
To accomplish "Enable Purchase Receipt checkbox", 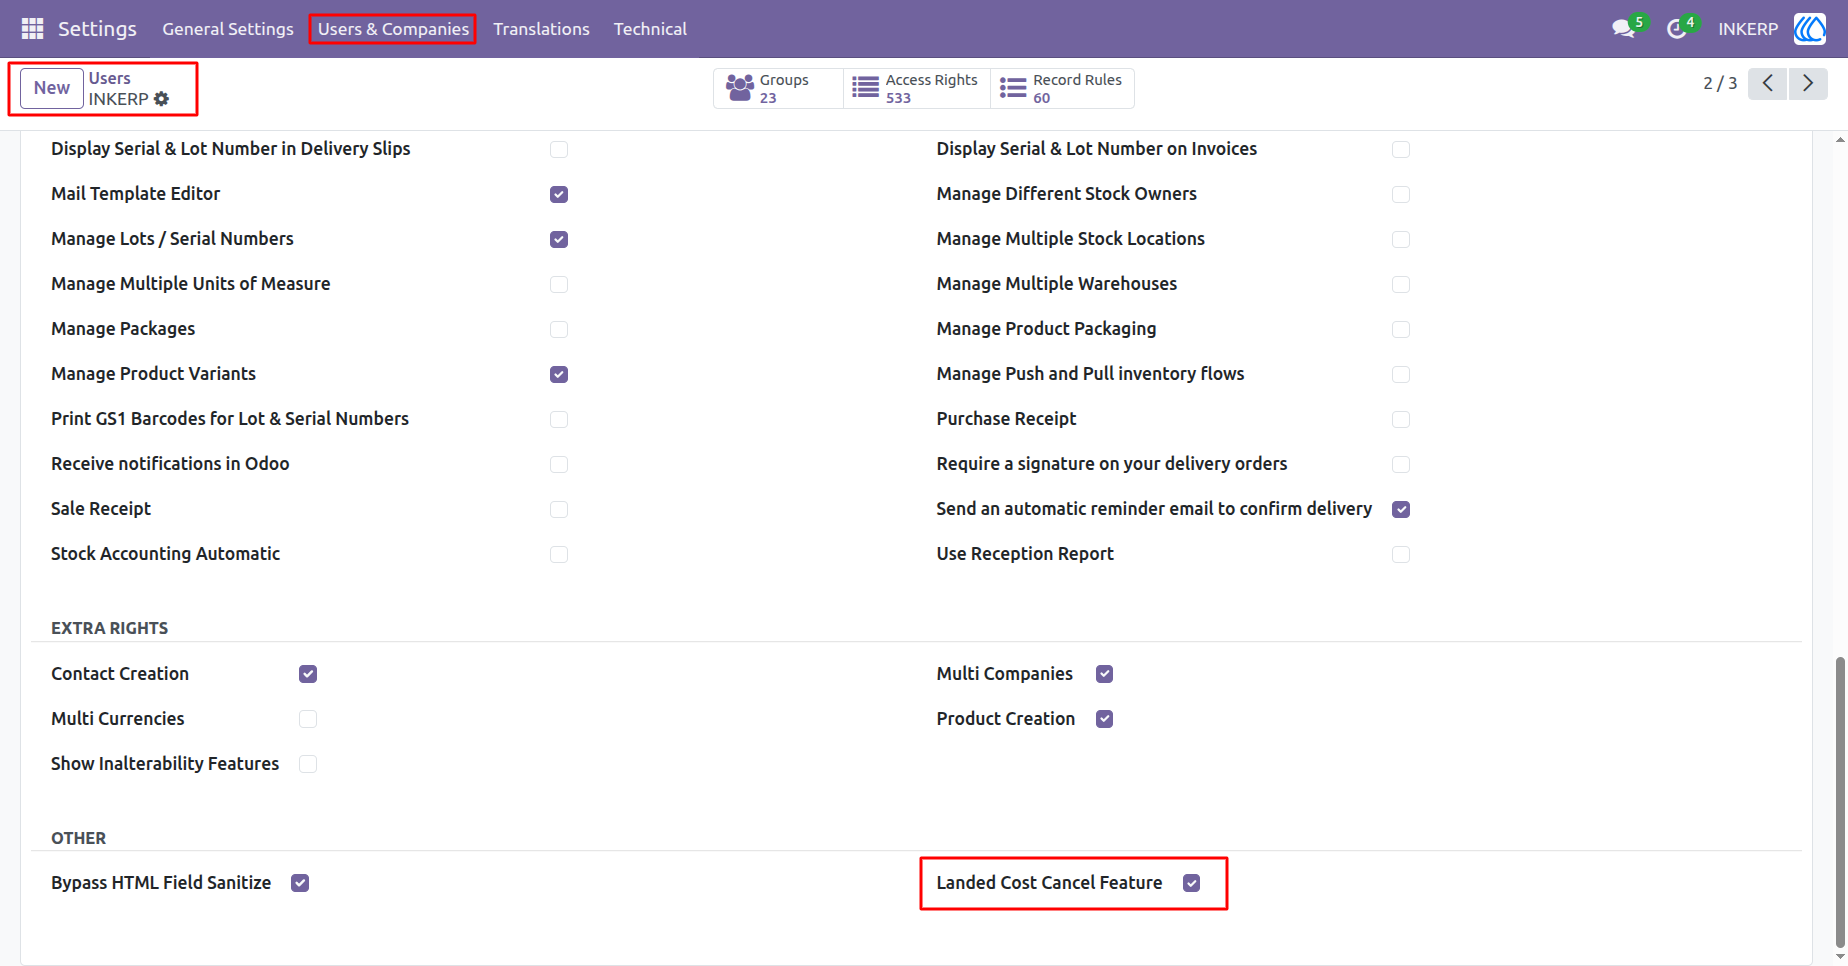I will [x=1401, y=419].
